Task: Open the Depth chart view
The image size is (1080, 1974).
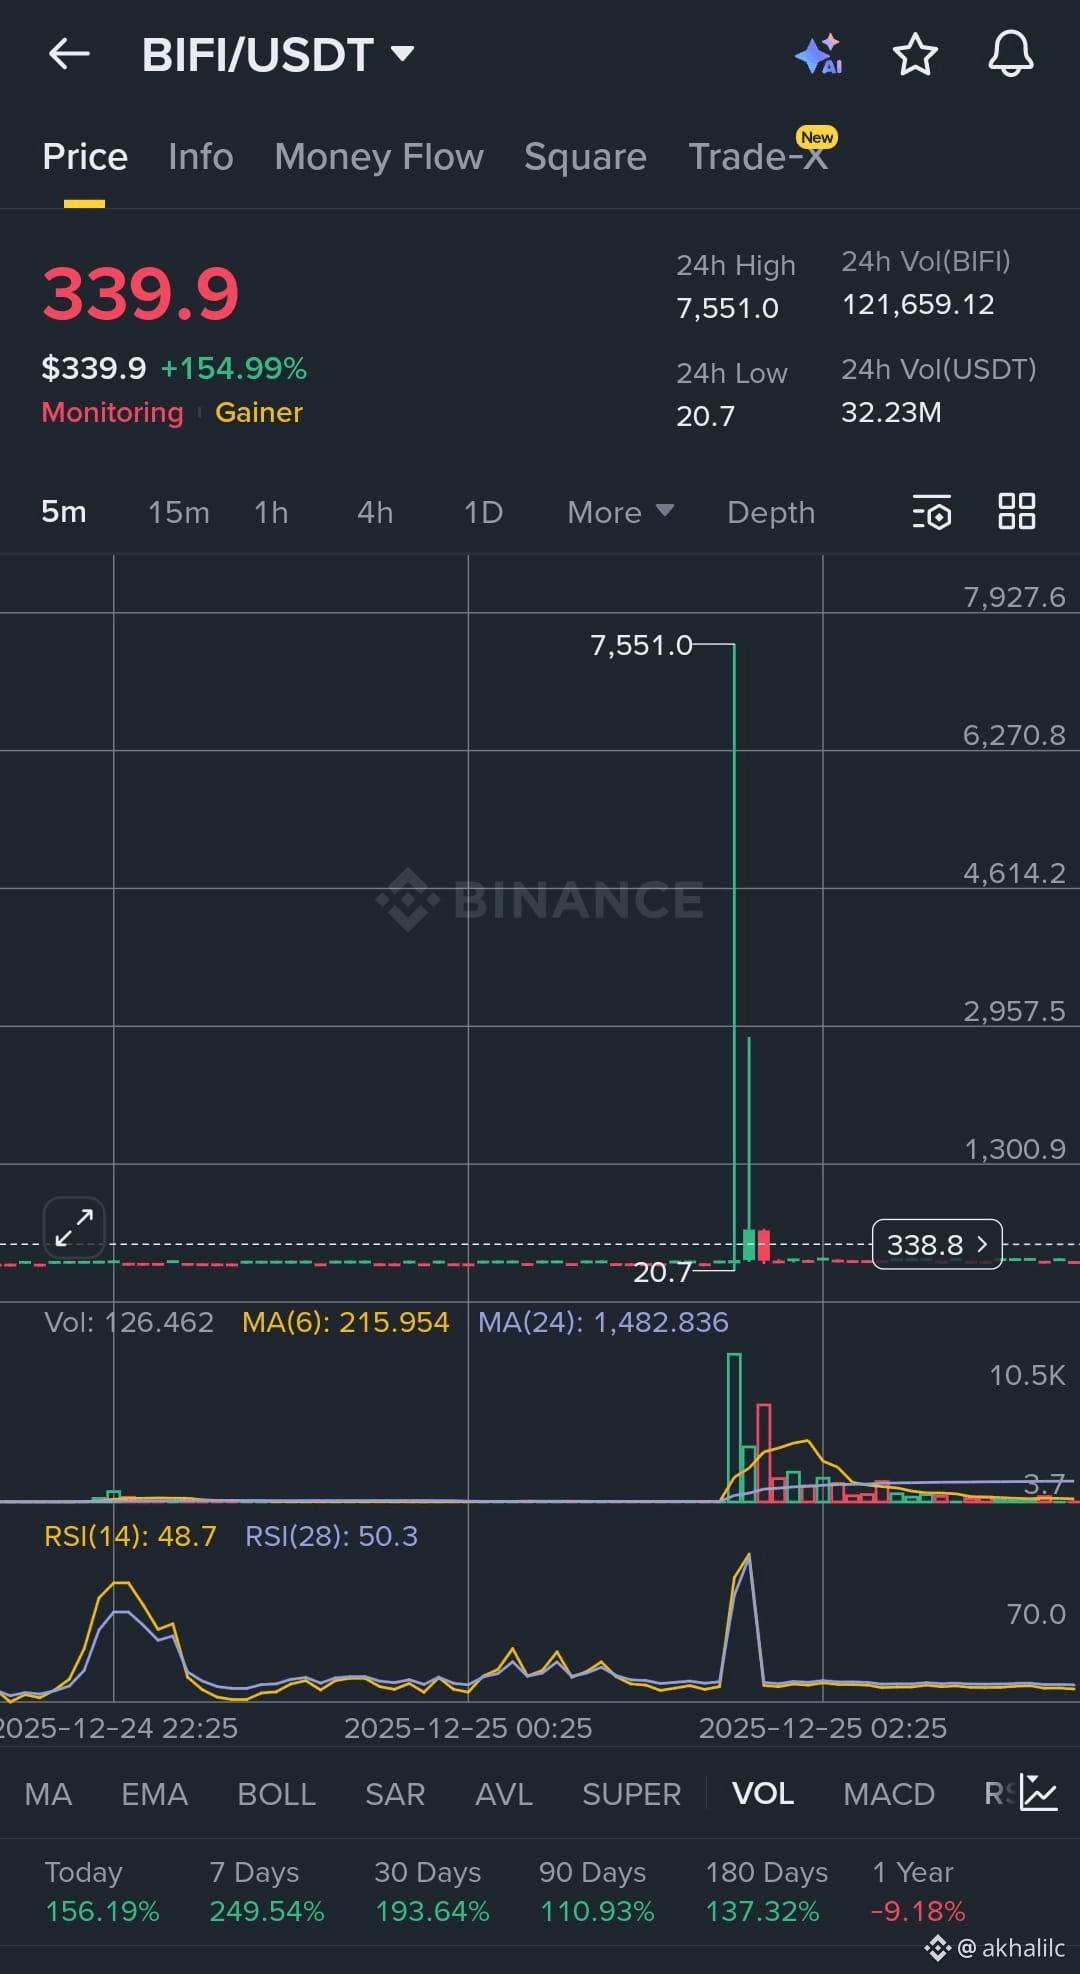Action: click(771, 512)
